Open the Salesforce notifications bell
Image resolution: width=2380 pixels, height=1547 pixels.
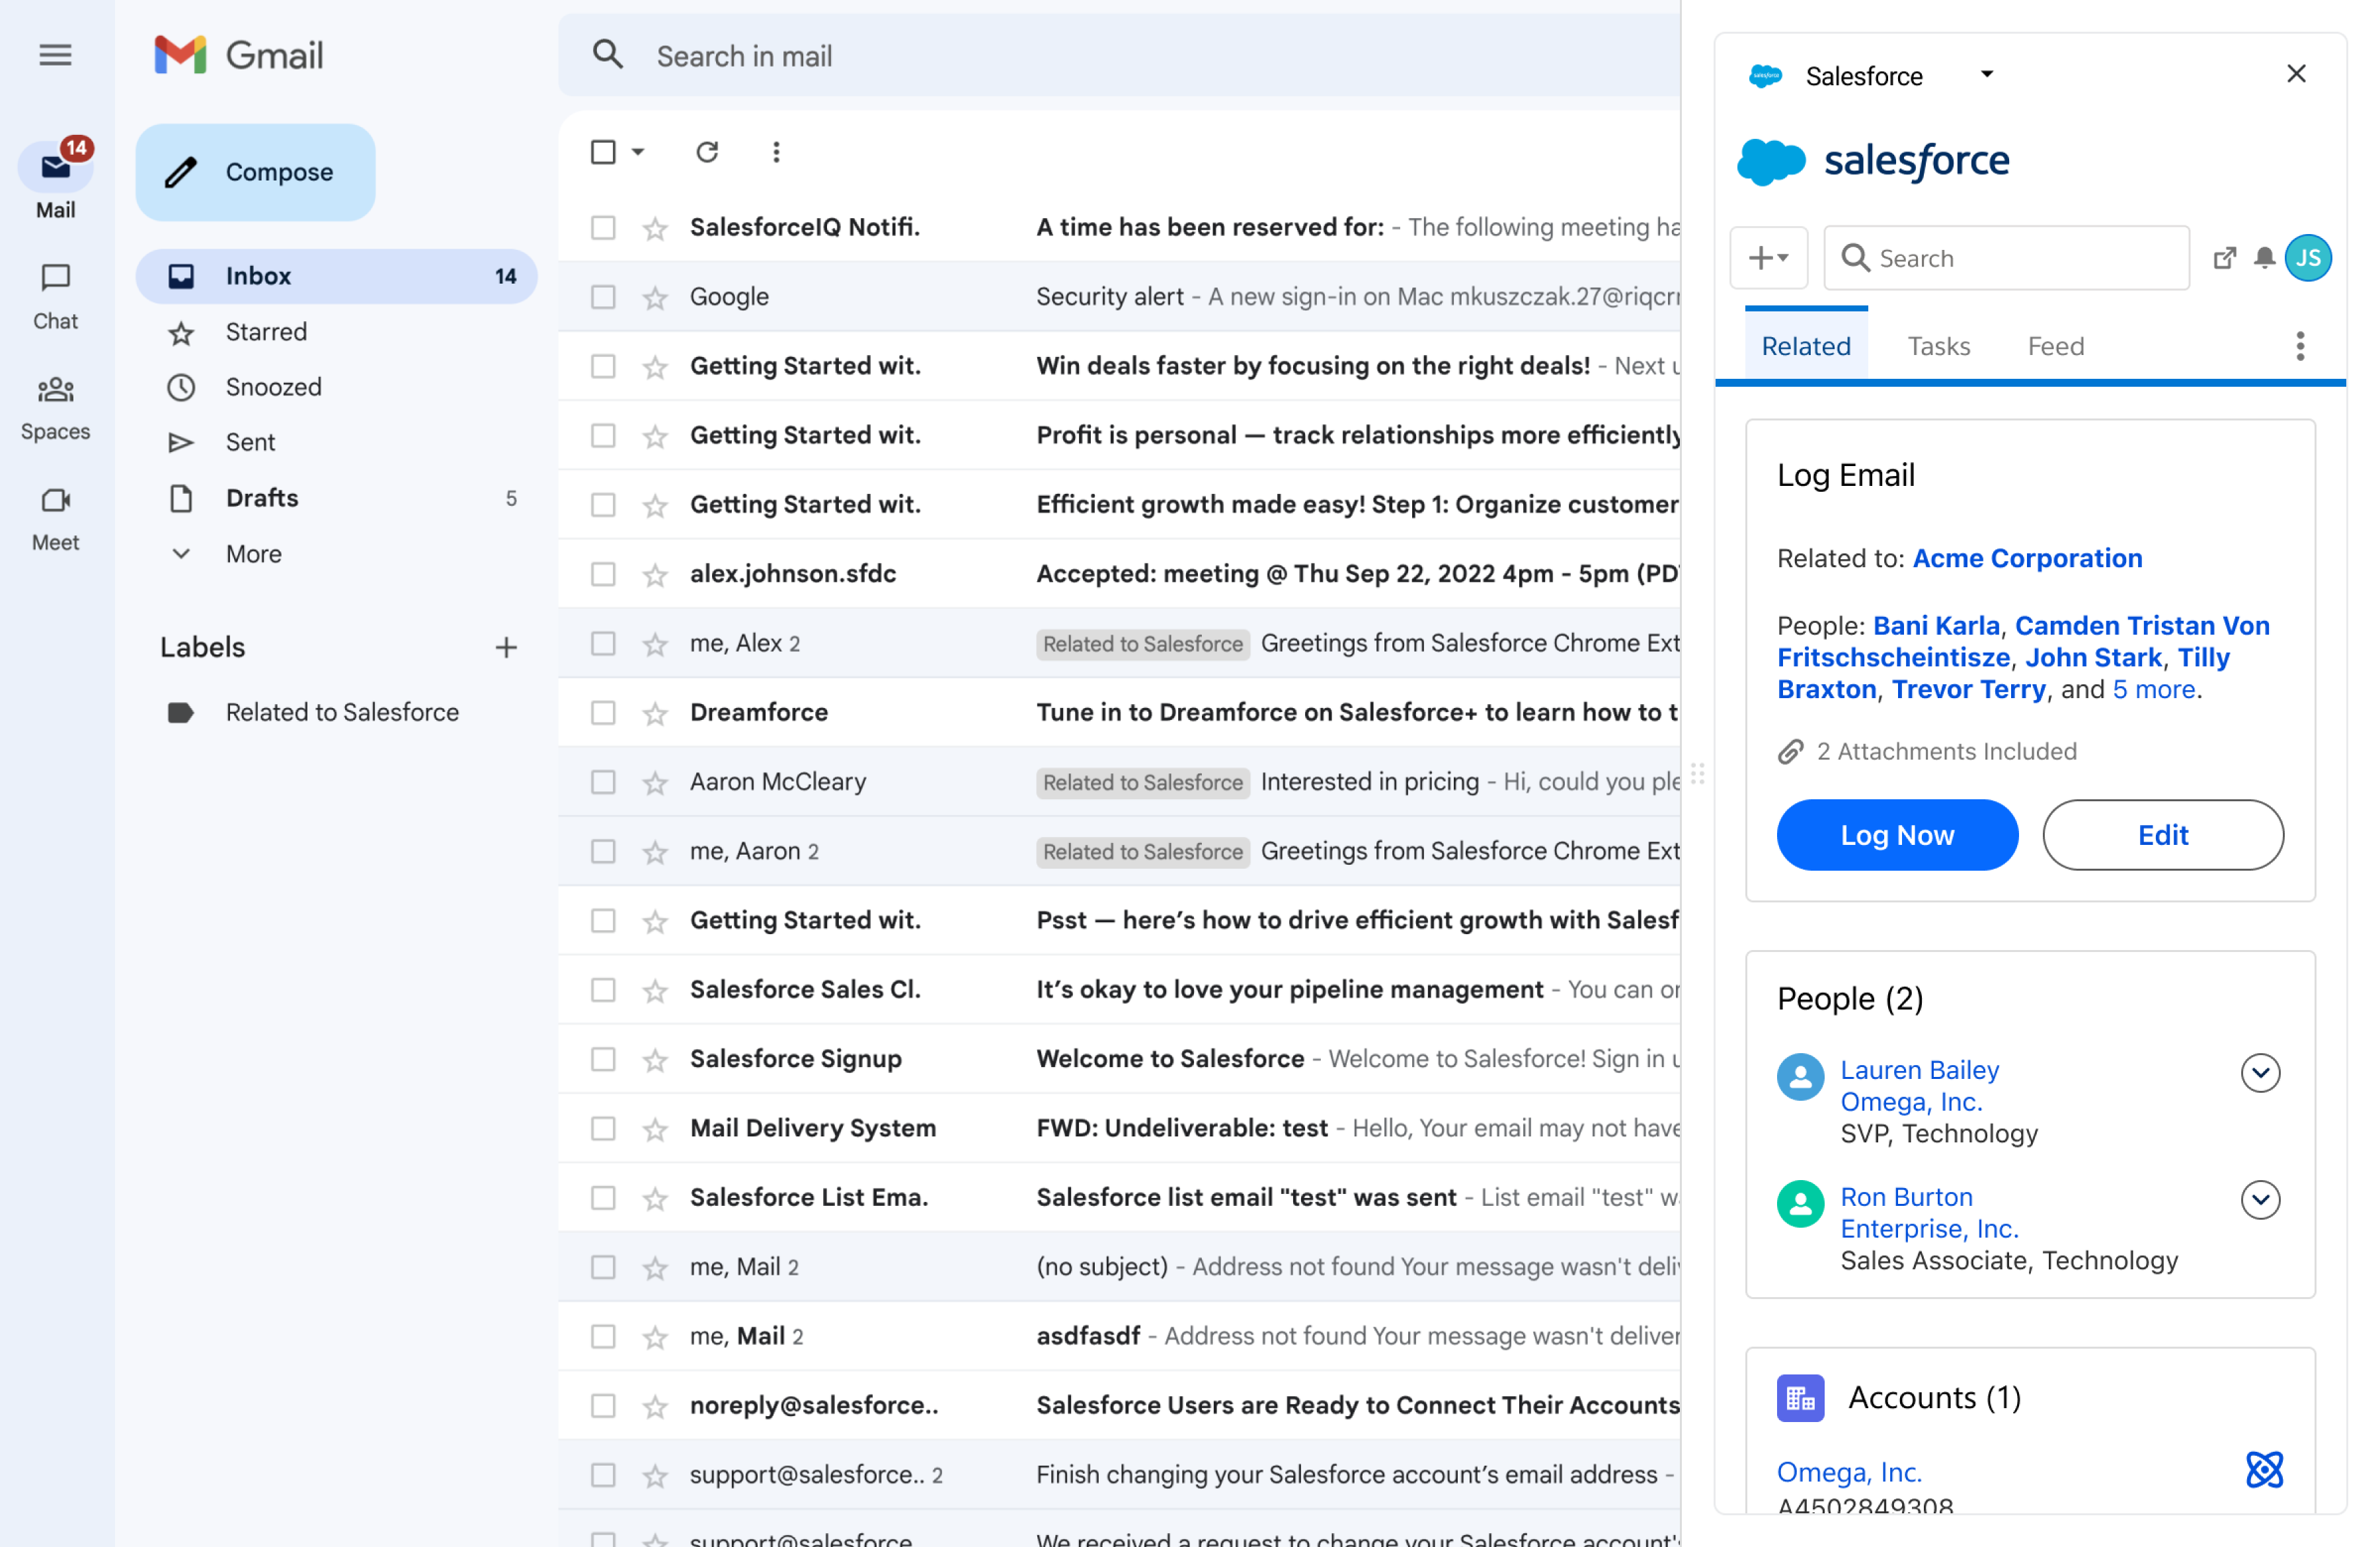click(x=2265, y=258)
